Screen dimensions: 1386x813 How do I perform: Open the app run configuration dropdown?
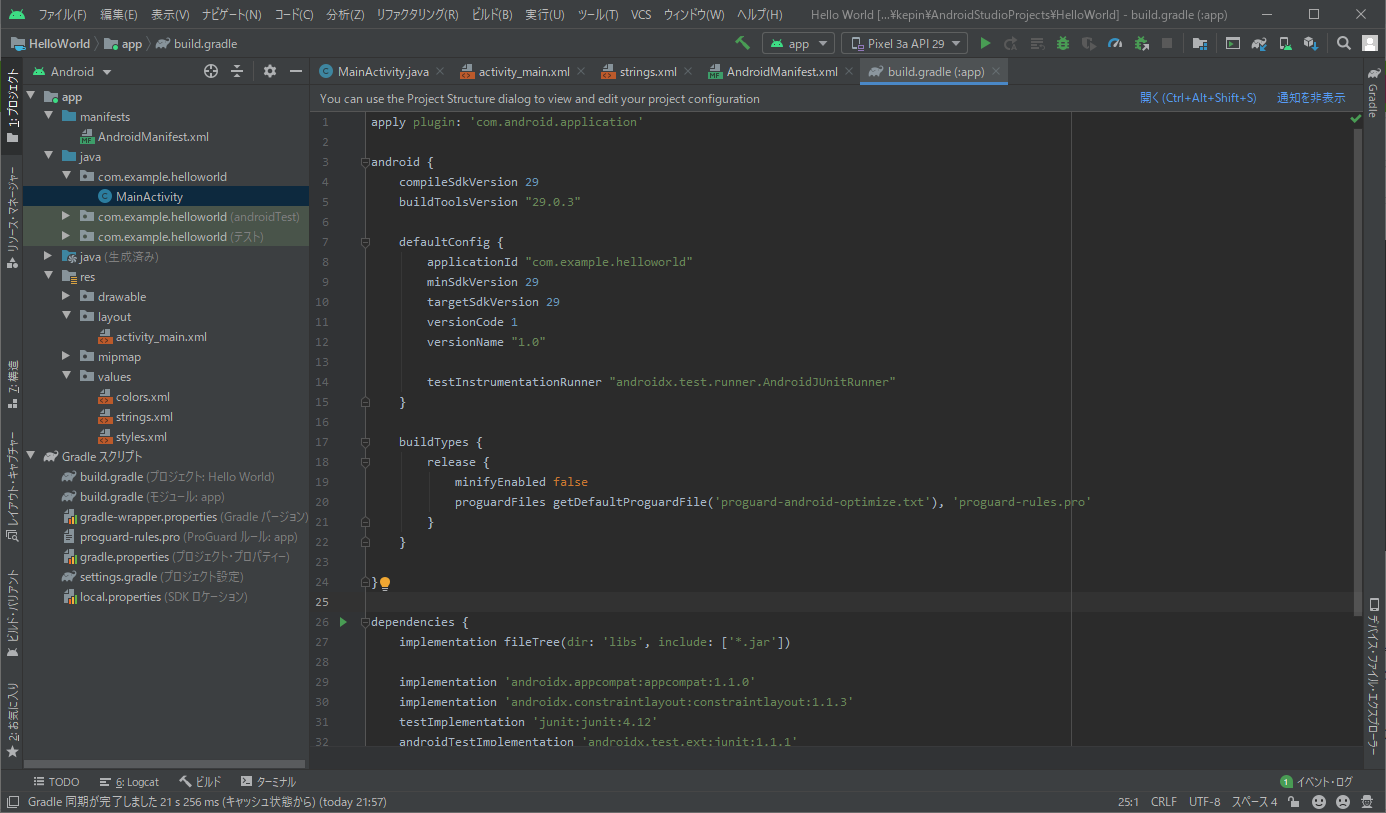tap(798, 43)
